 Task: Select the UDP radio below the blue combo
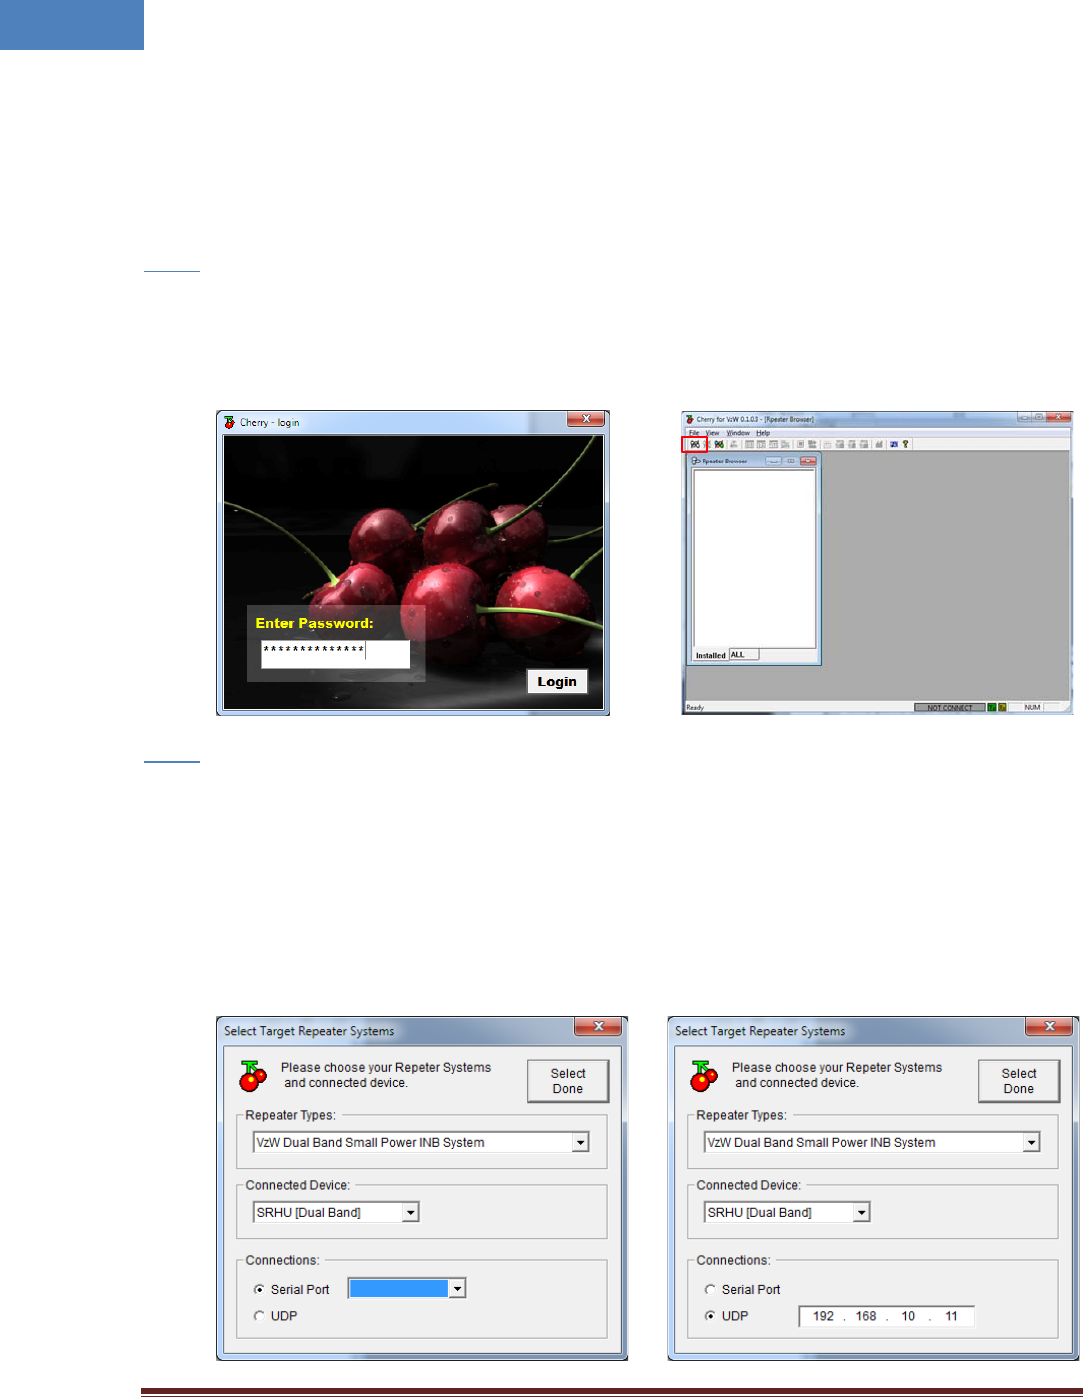click(259, 1316)
